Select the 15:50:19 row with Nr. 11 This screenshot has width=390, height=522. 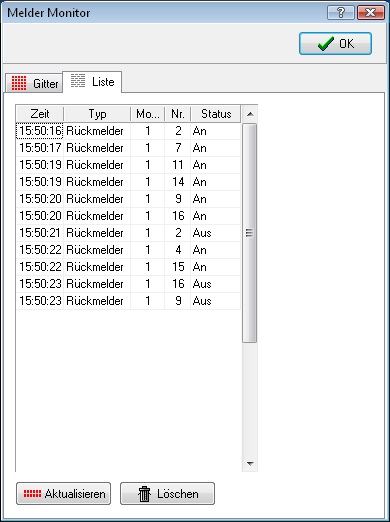128,165
